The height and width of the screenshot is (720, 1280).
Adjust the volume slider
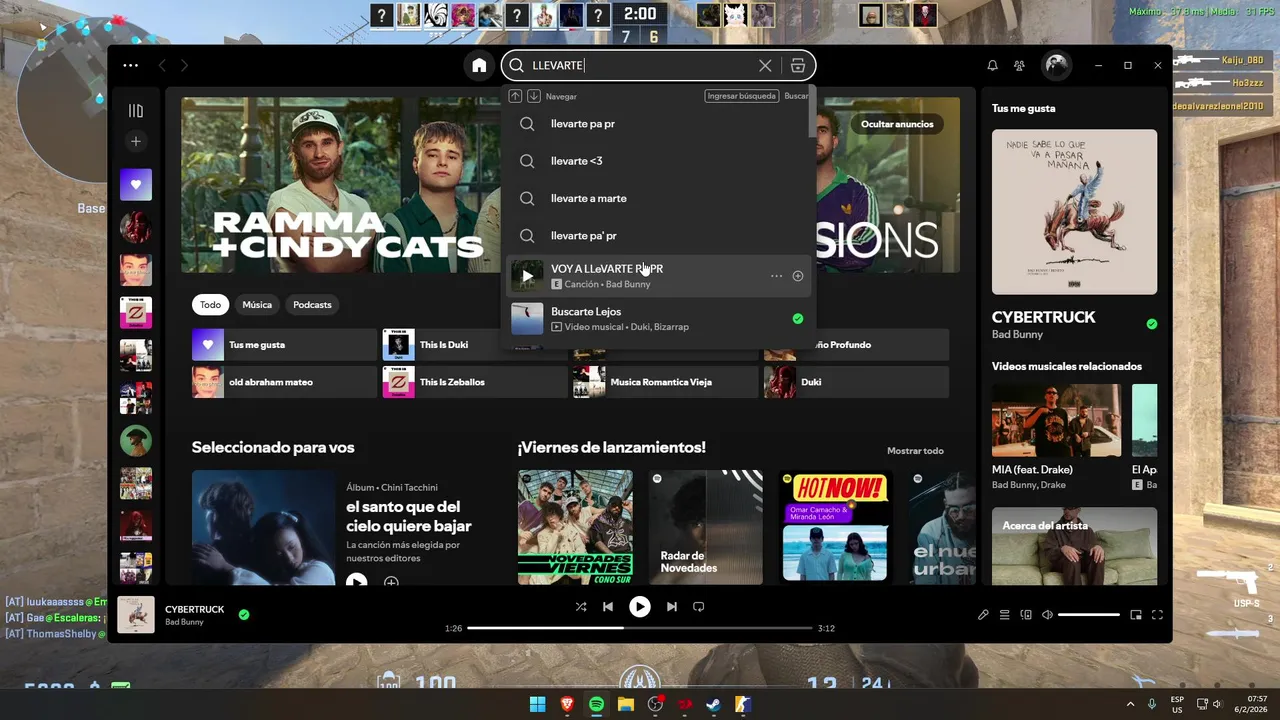[1089, 615]
